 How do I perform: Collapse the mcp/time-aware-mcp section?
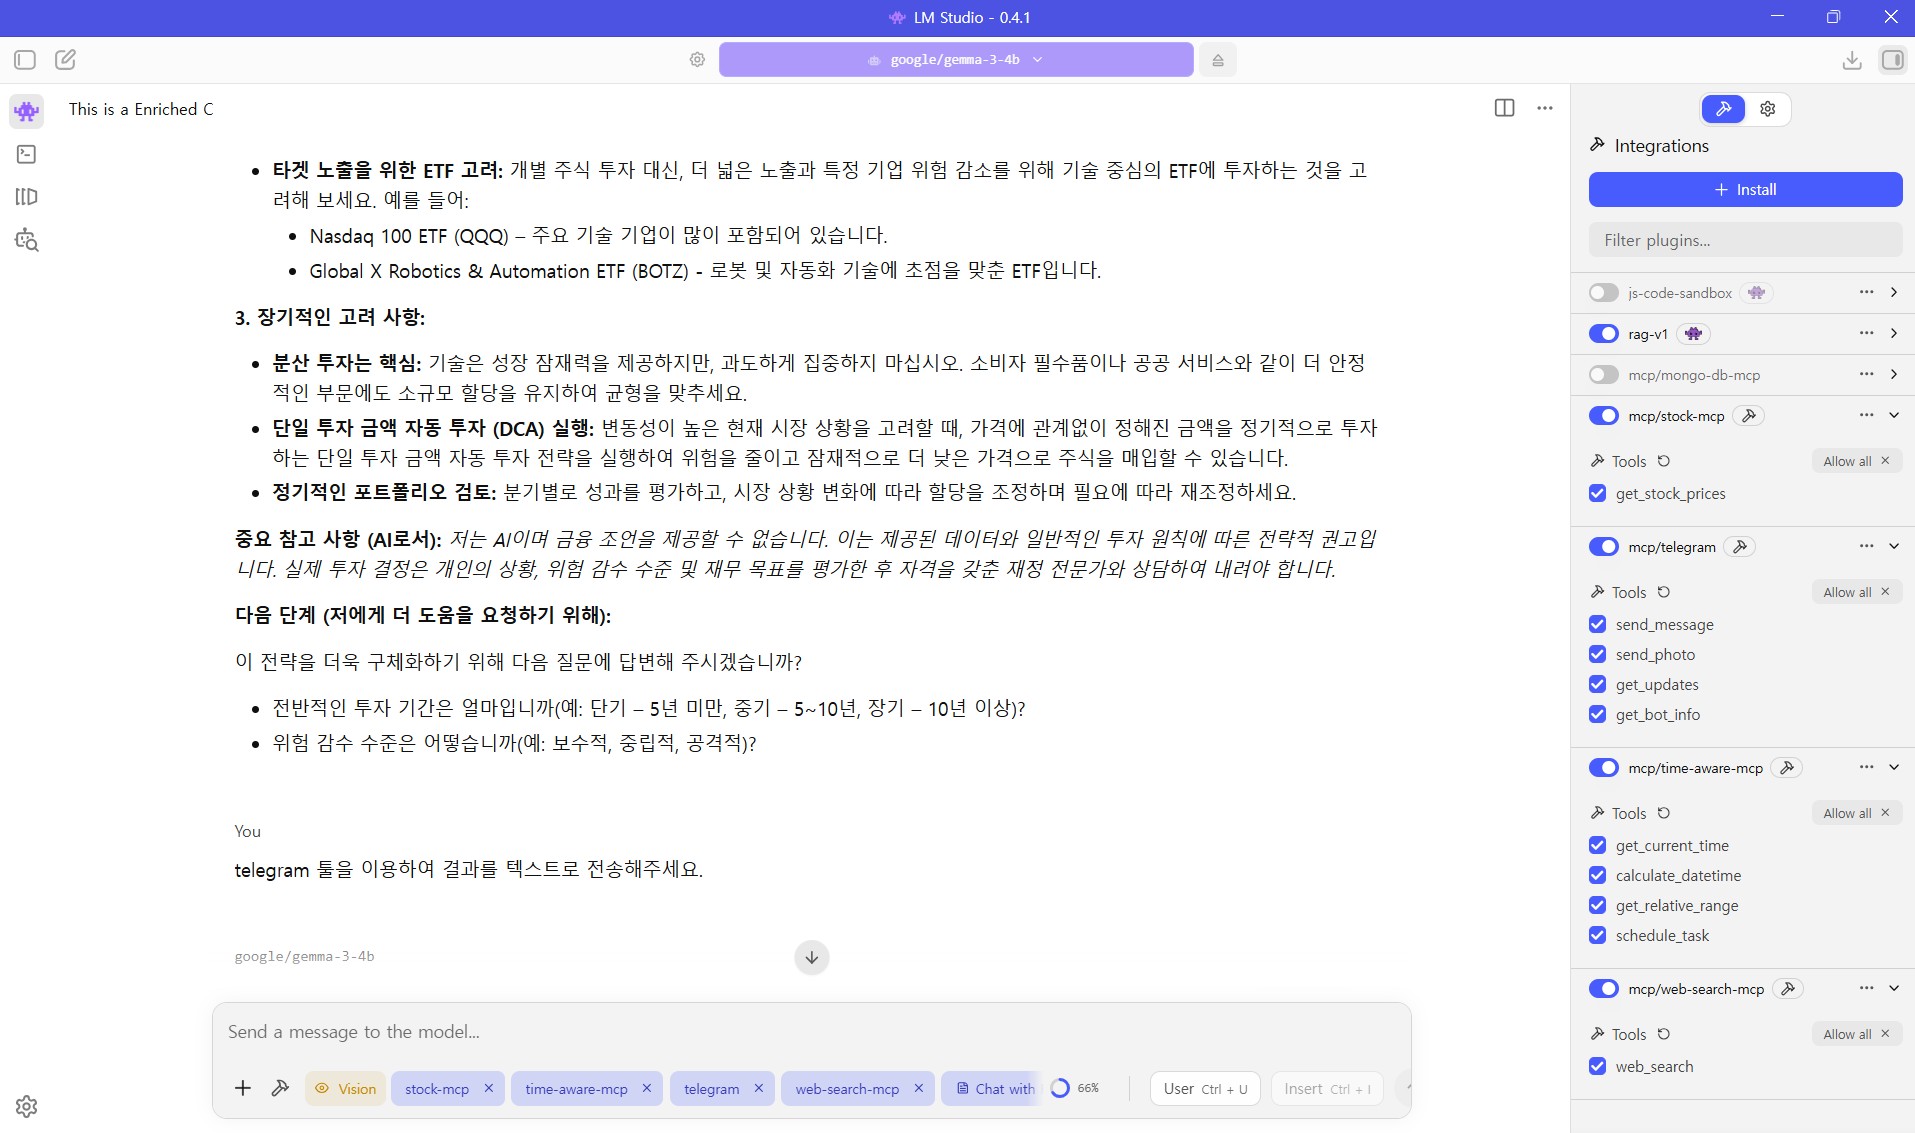tap(1894, 767)
